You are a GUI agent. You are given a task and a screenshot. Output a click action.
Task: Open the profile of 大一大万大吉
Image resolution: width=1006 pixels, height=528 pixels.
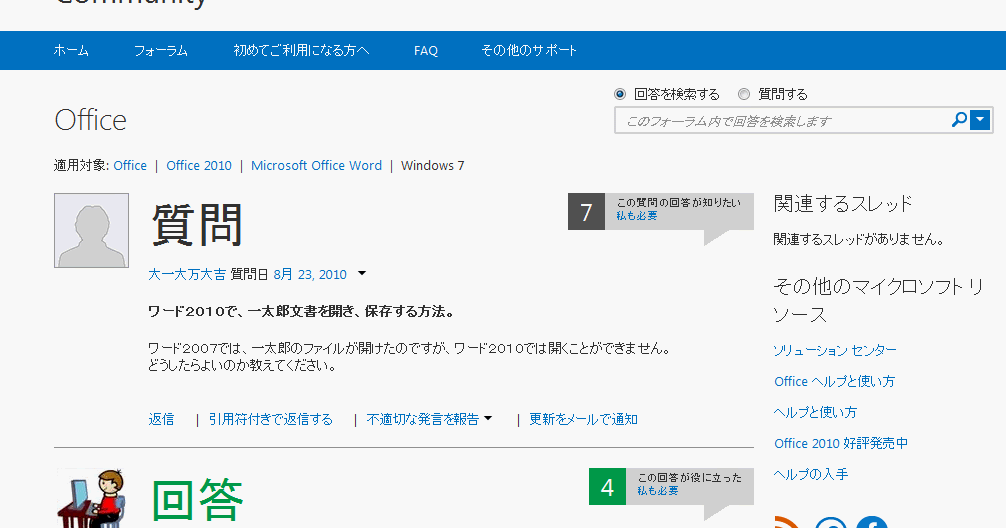(187, 275)
